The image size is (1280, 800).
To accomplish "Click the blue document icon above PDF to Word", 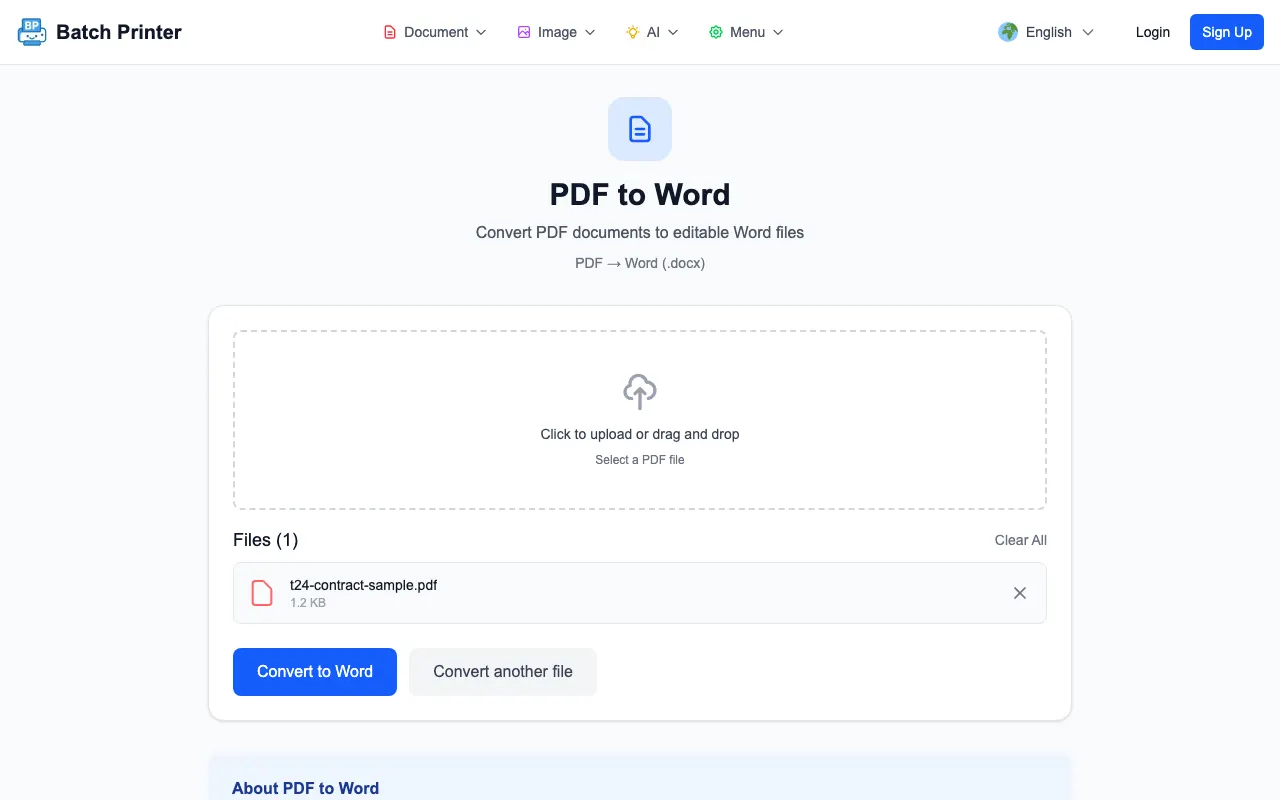I will [640, 129].
